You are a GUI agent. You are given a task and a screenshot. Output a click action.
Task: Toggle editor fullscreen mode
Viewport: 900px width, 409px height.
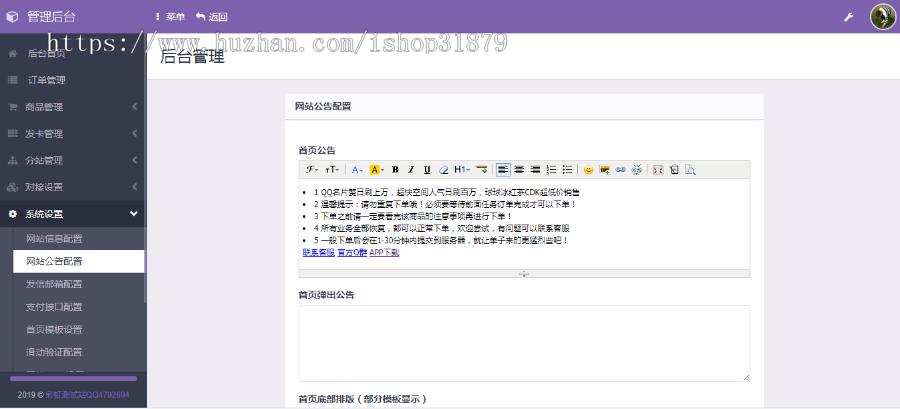[658, 170]
